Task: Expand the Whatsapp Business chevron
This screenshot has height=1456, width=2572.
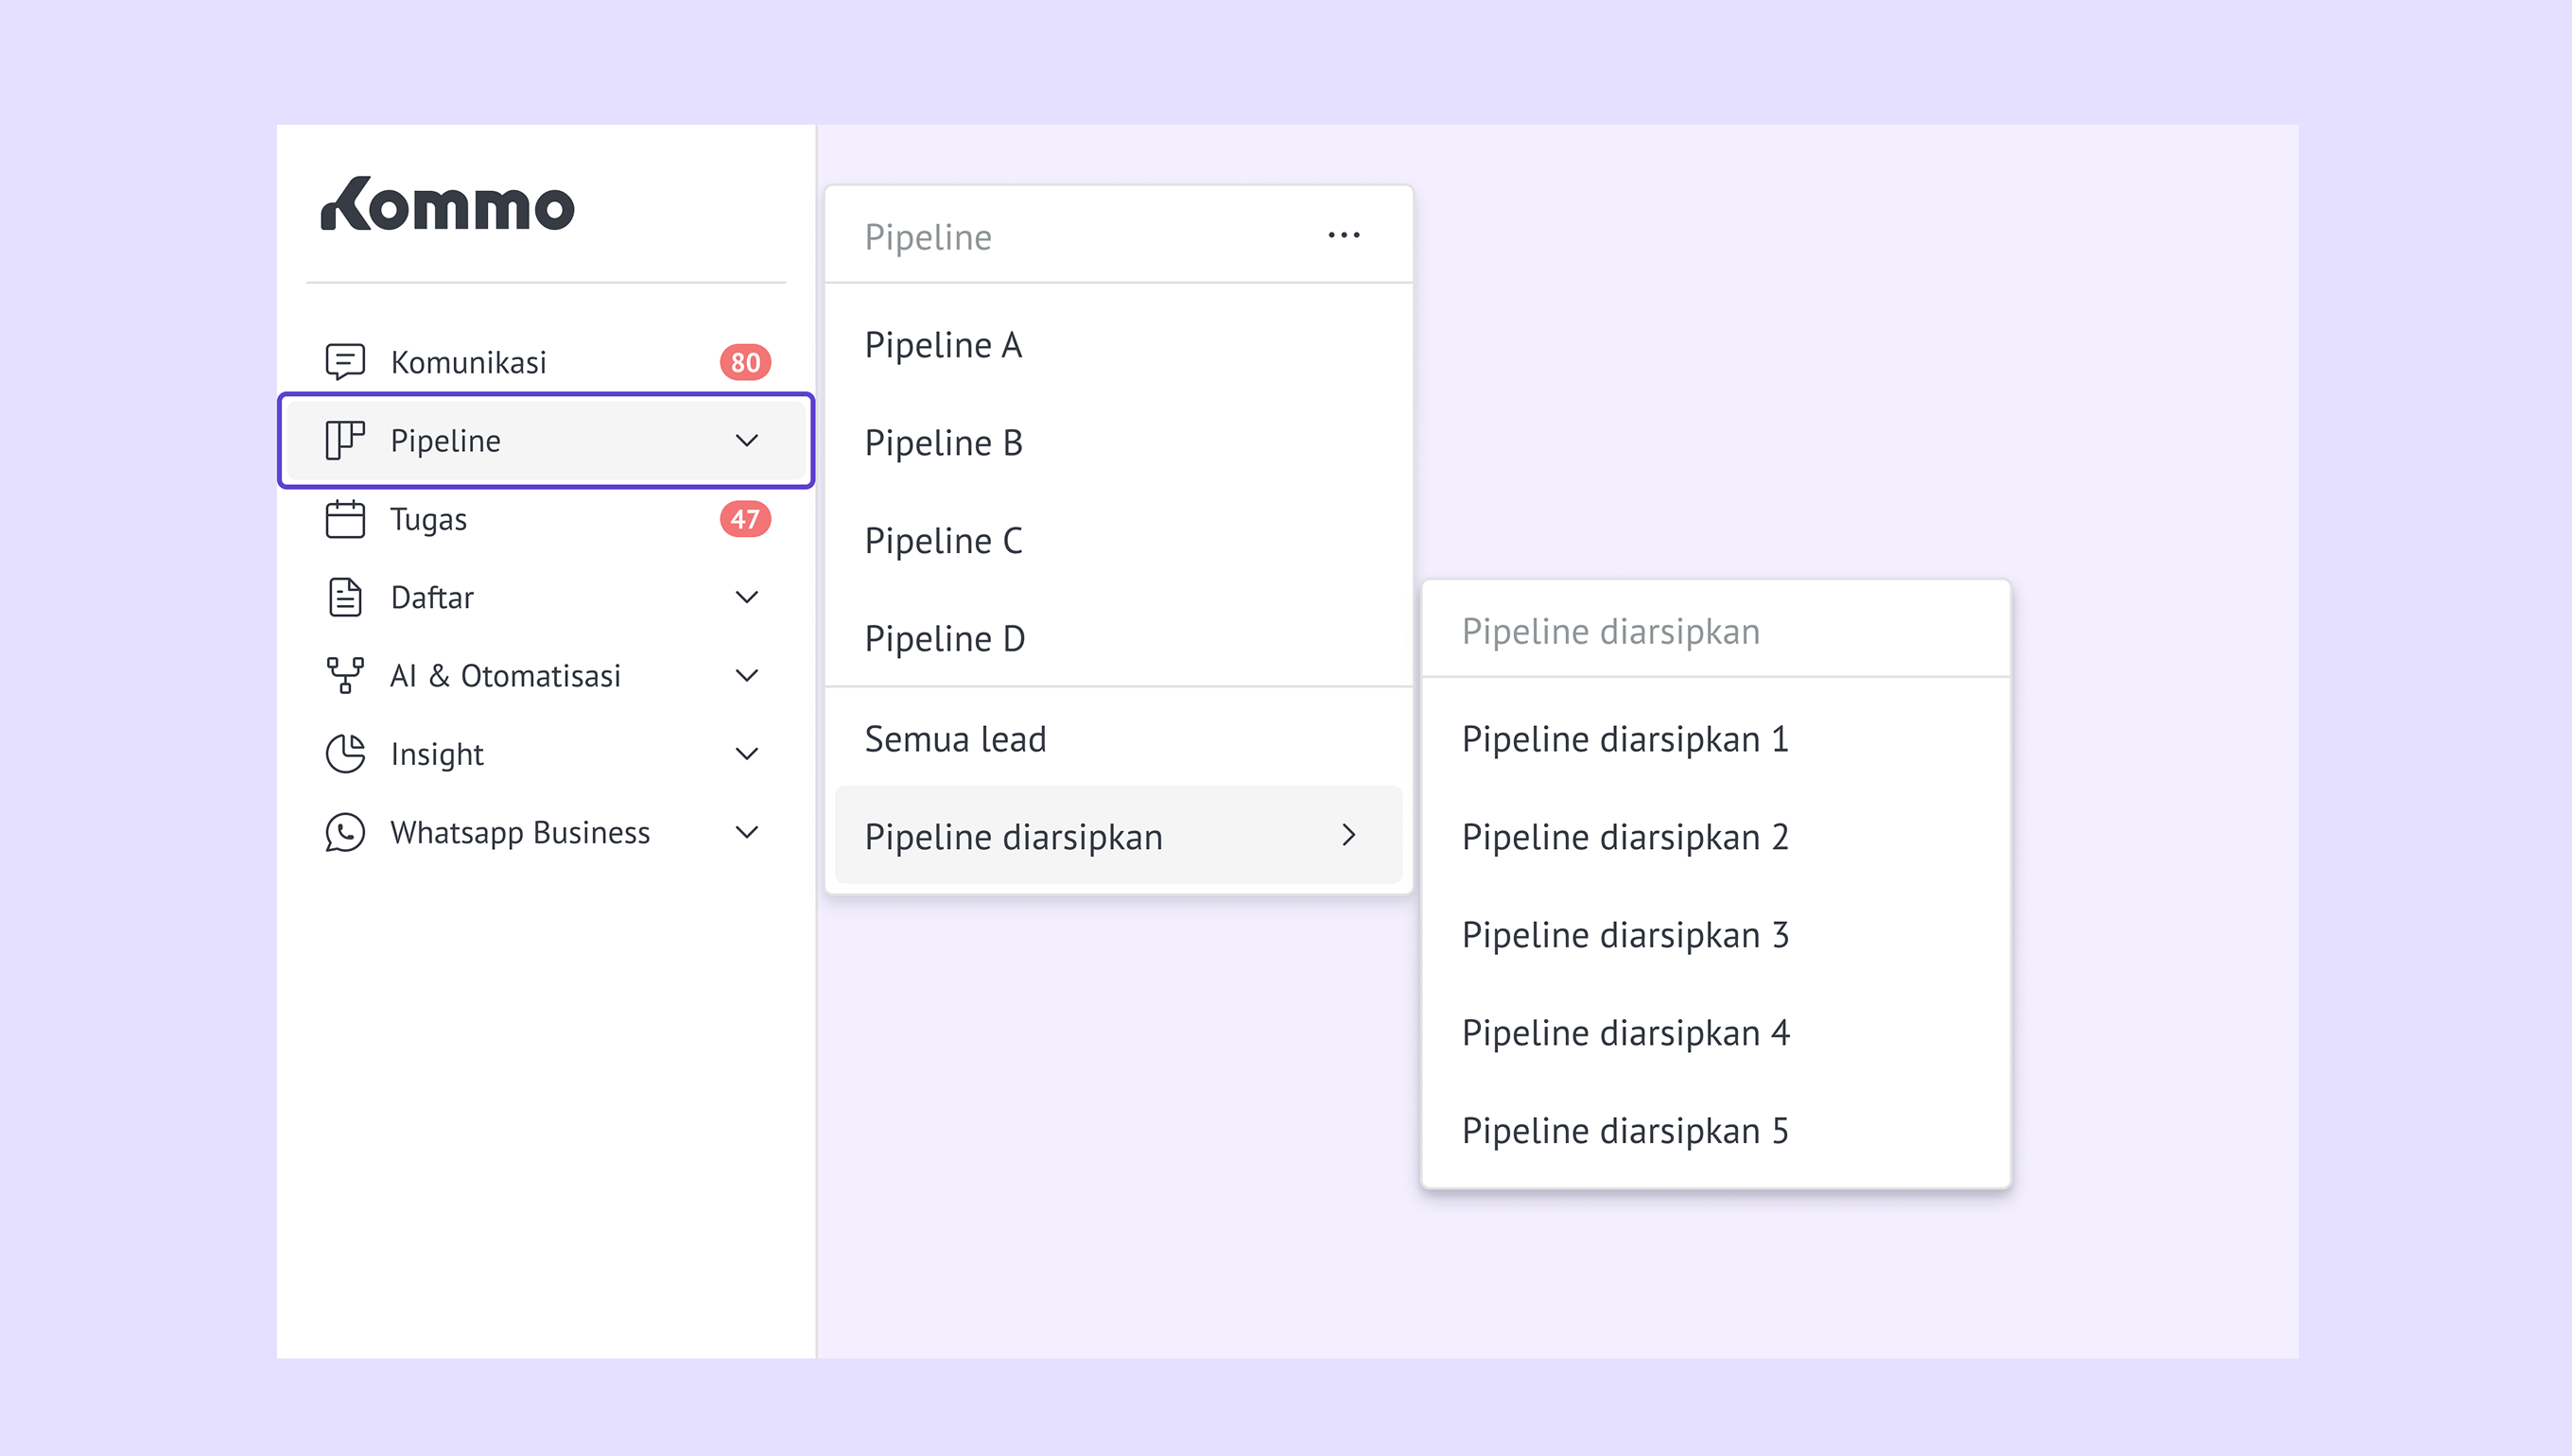Action: click(746, 832)
